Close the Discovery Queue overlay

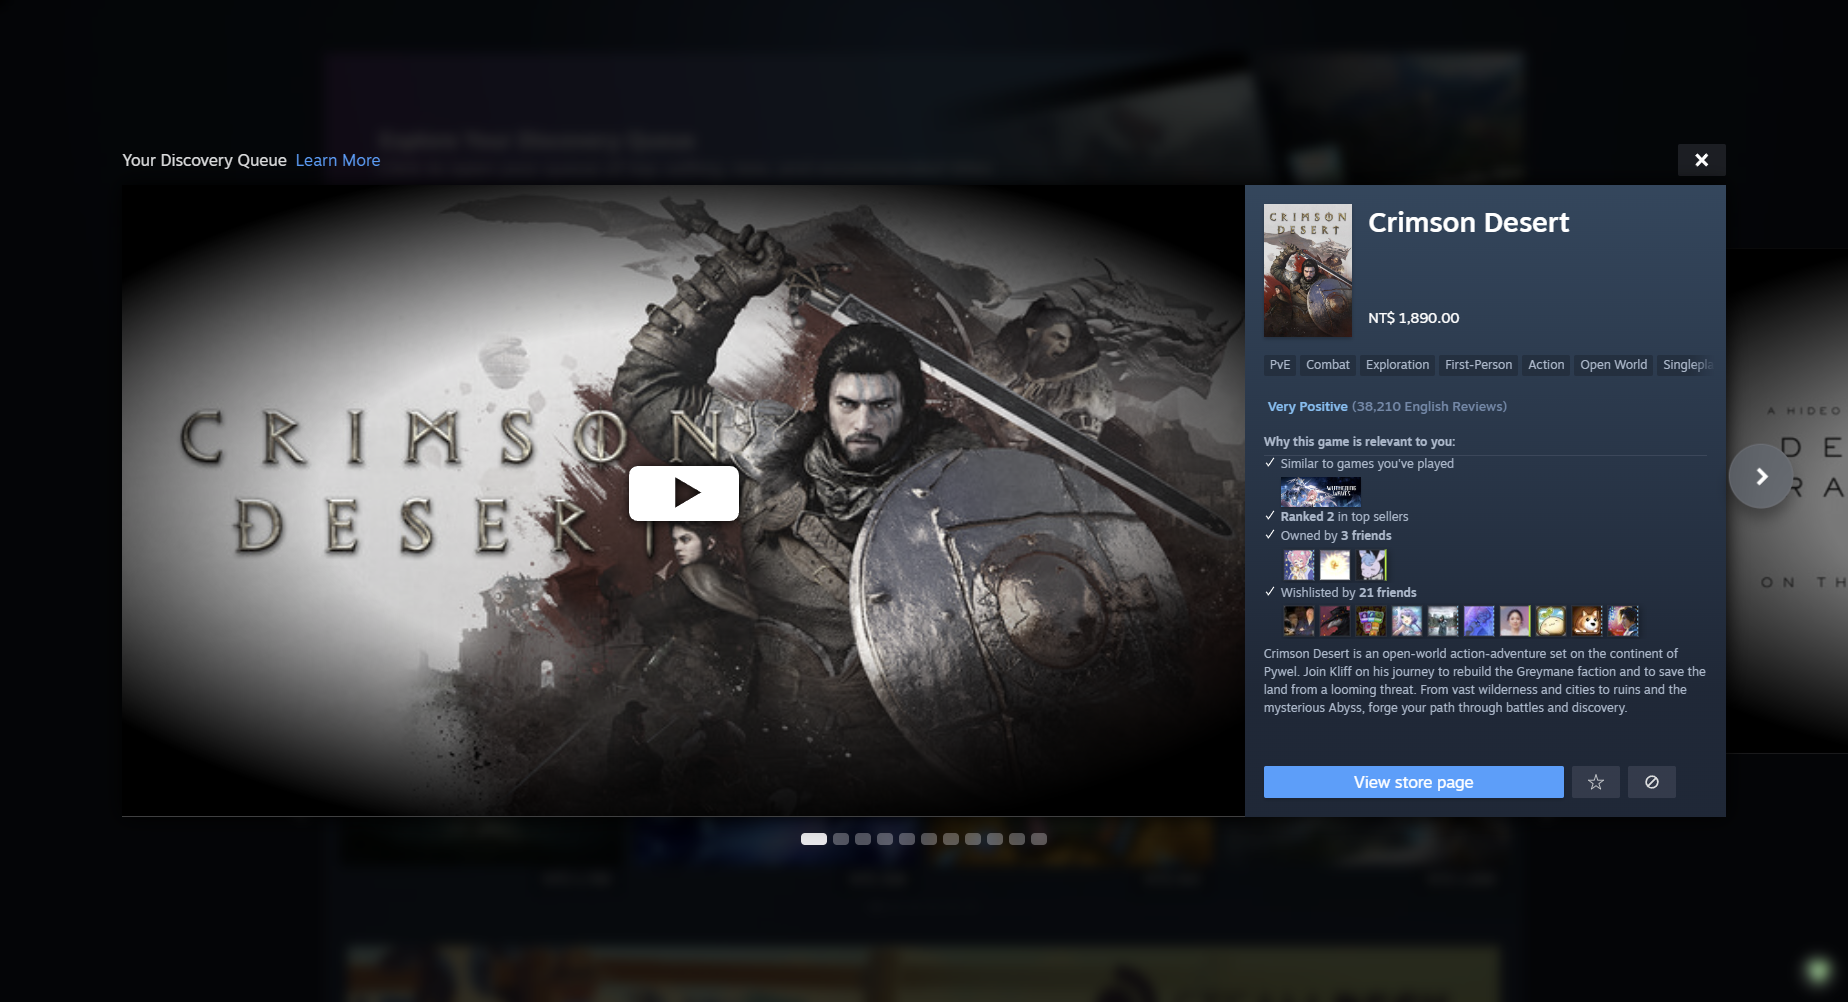tap(1701, 160)
